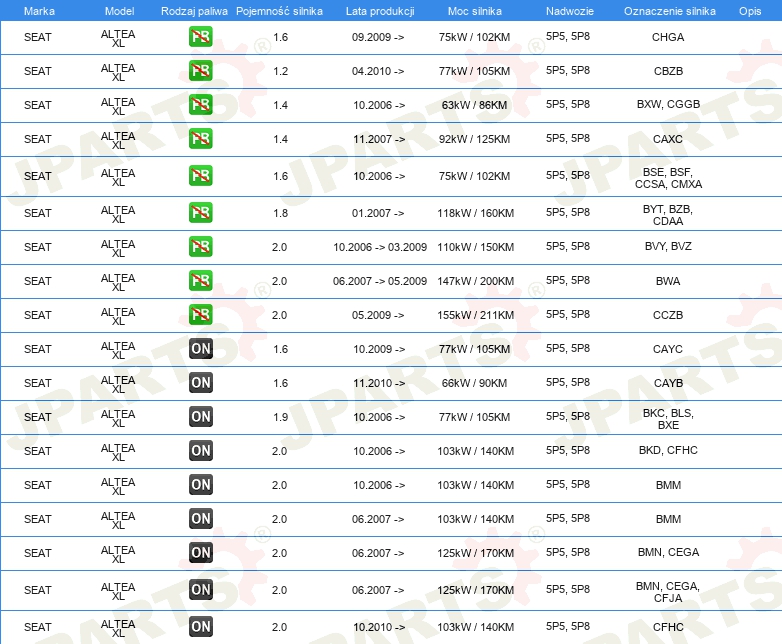Click the Pojemność silnika column header
This screenshot has height=644, width=782.
coord(279,11)
